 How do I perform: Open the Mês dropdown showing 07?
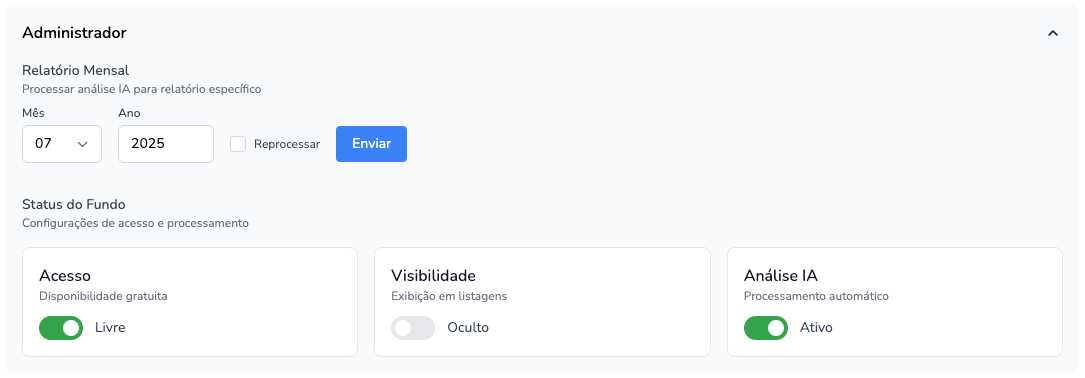click(62, 144)
